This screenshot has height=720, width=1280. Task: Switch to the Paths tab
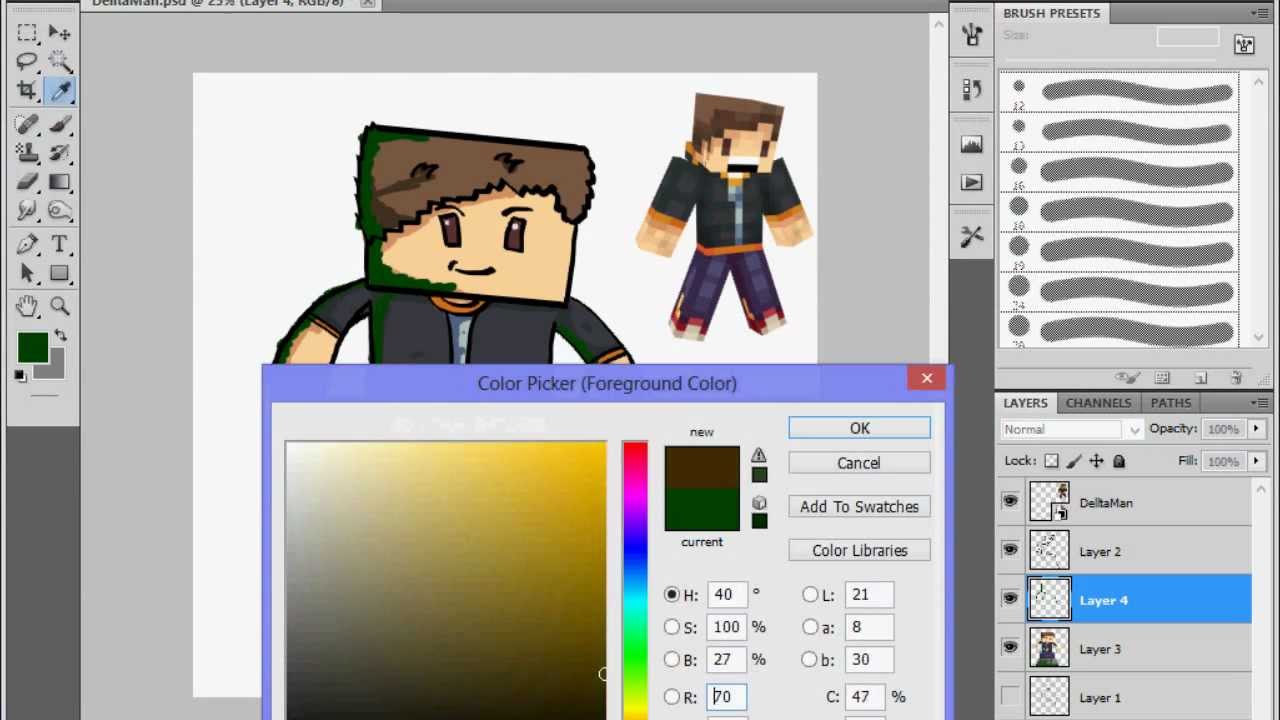click(x=1170, y=403)
